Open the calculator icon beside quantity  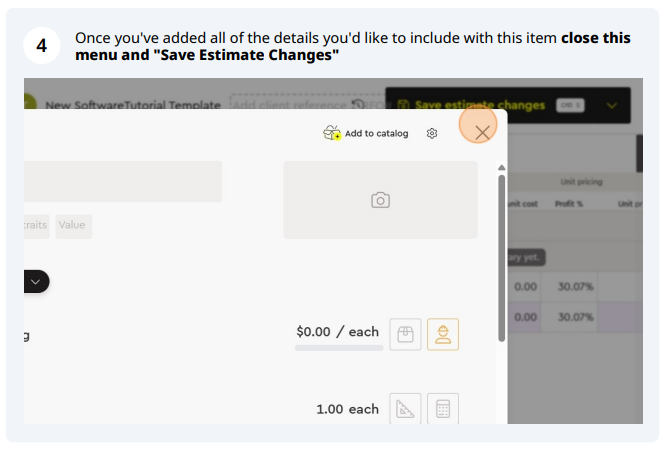pyautogui.click(x=443, y=409)
